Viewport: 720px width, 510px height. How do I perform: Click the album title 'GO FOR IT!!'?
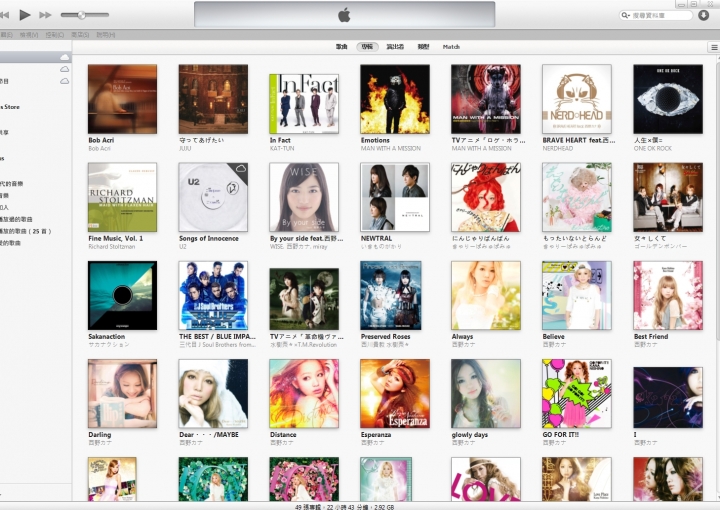coord(561,435)
